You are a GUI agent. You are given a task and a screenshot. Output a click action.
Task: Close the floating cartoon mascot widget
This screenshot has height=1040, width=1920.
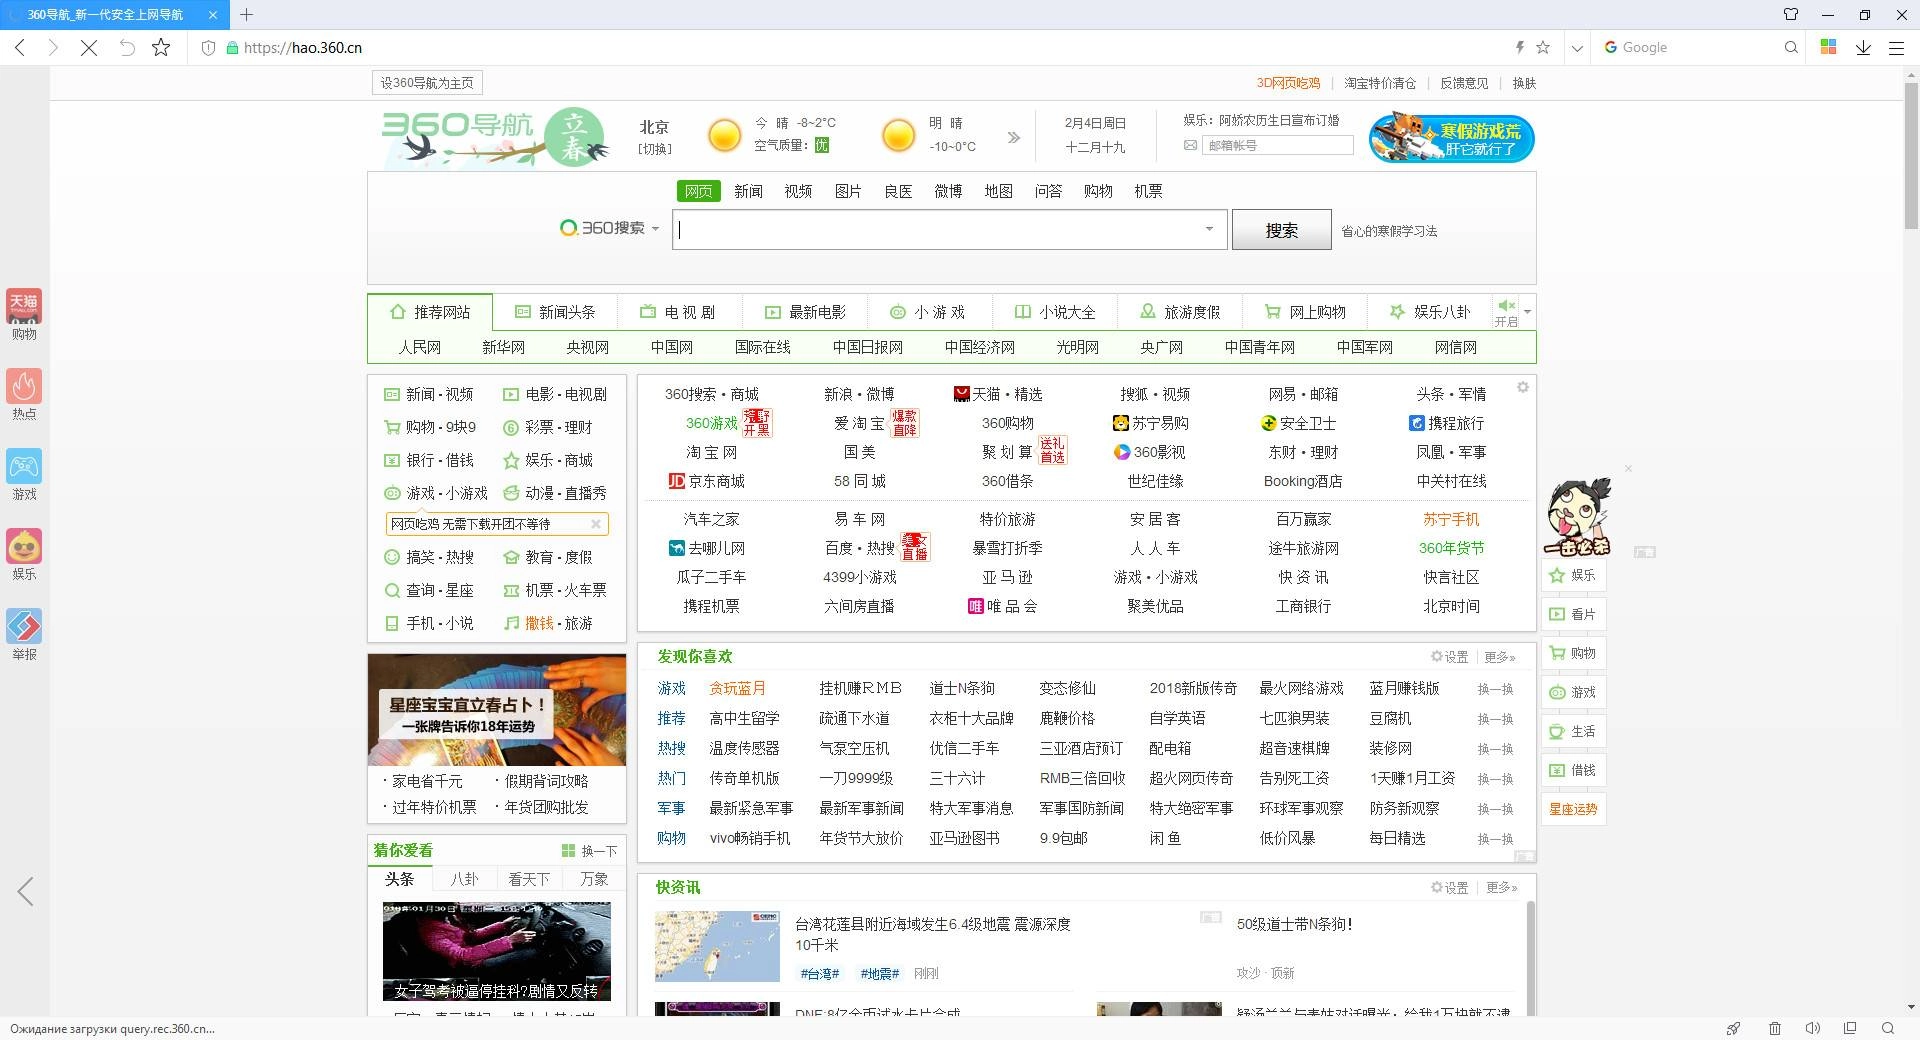coord(1628,468)
